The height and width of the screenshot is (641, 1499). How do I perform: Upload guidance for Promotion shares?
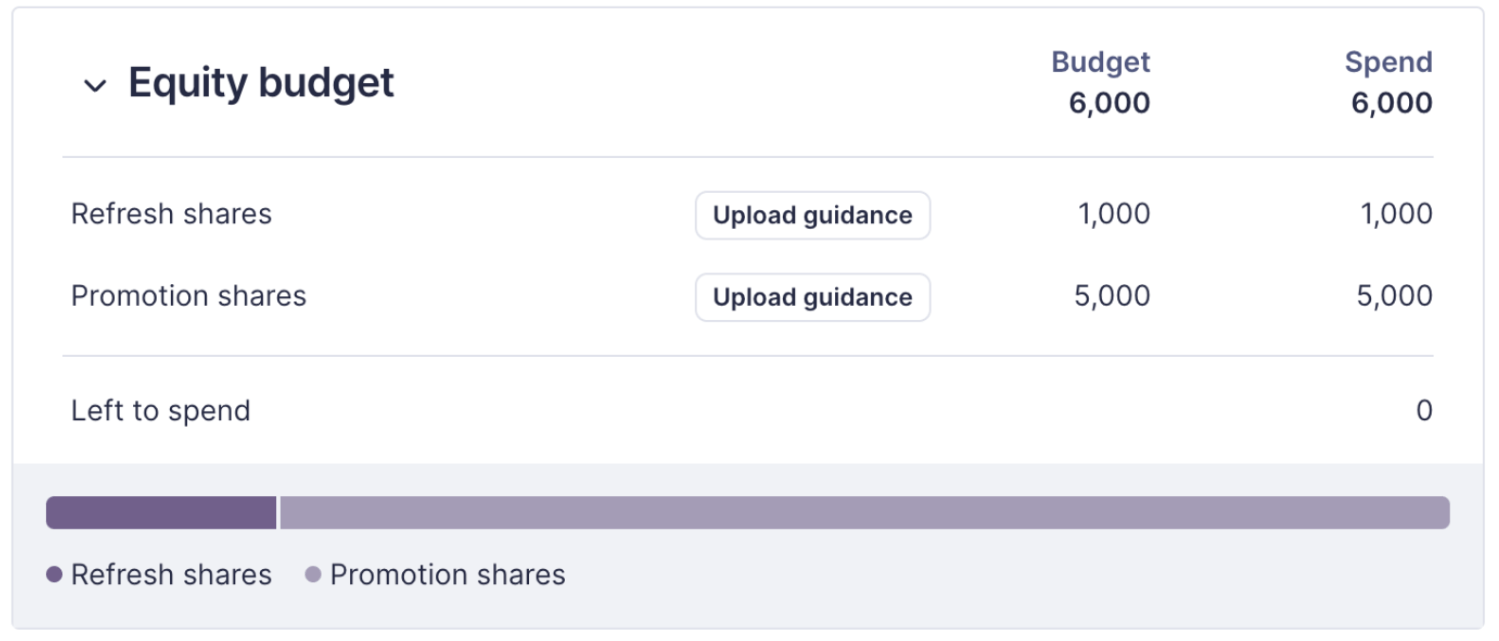812,297
